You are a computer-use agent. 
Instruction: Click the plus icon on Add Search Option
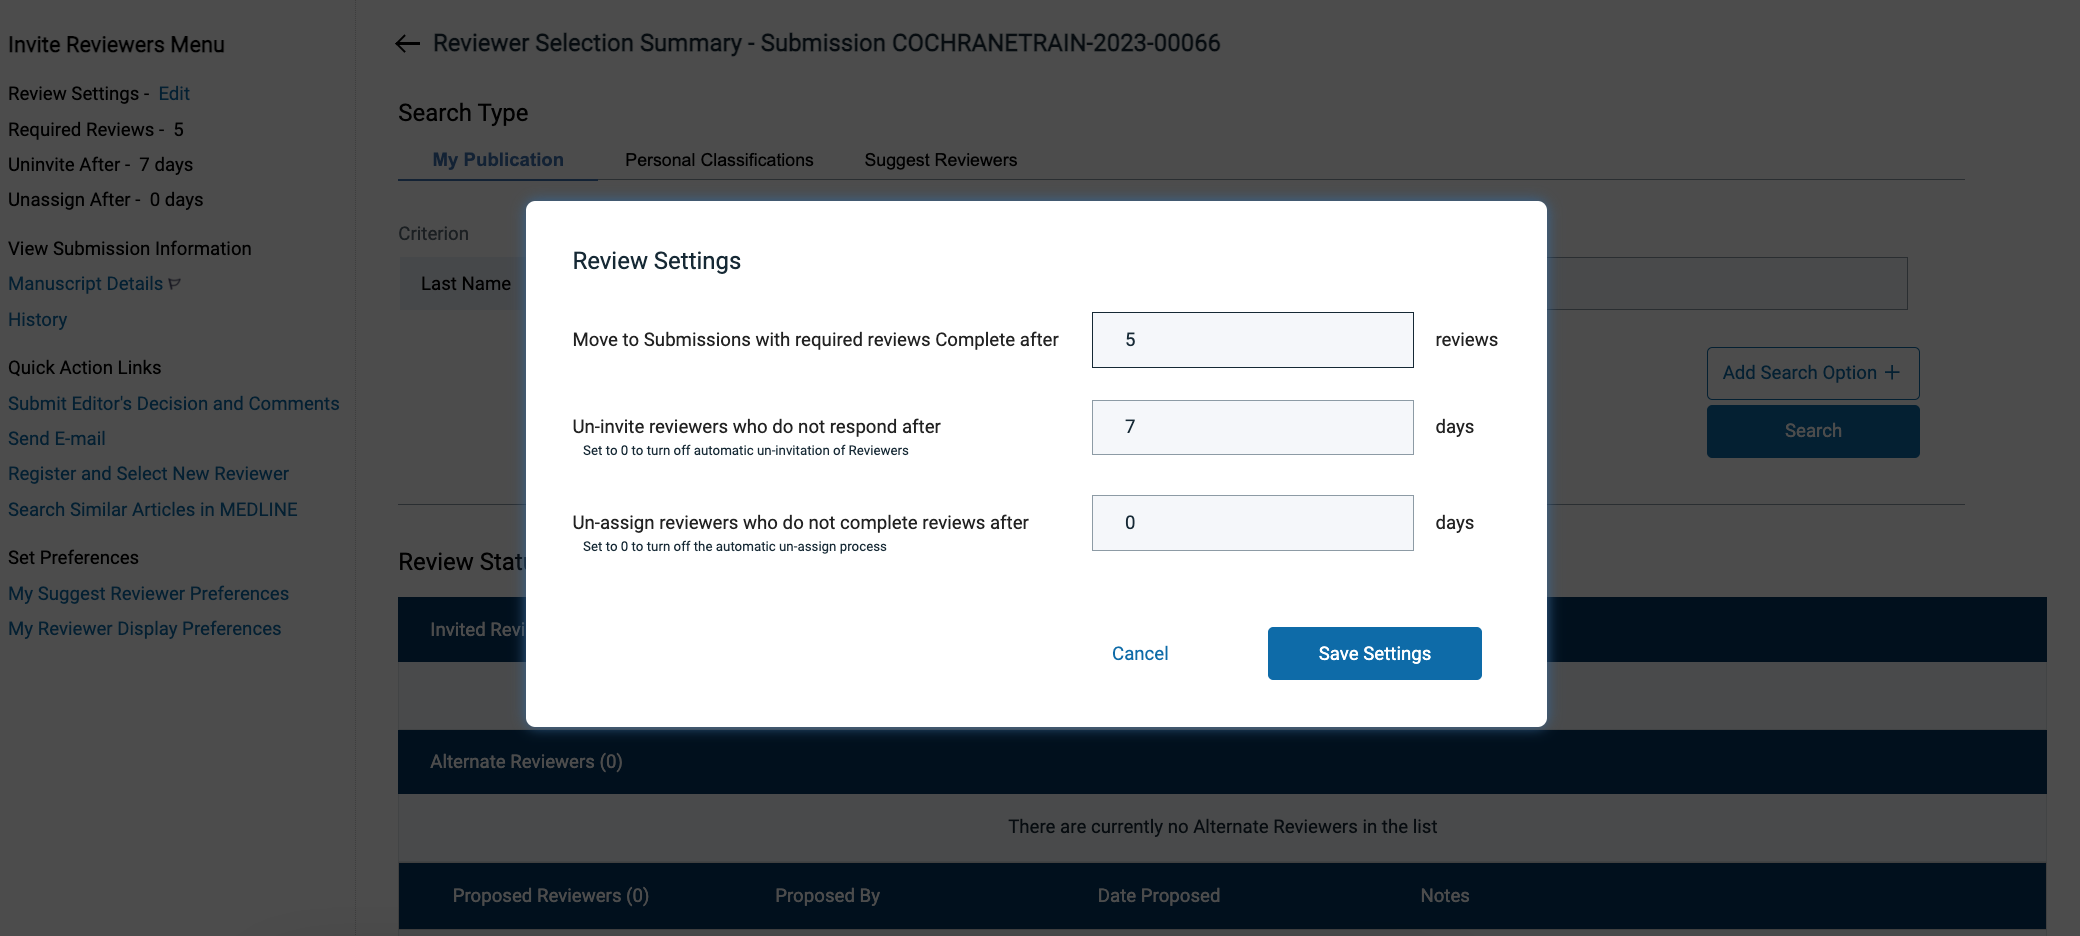[x=1892, y=372]
